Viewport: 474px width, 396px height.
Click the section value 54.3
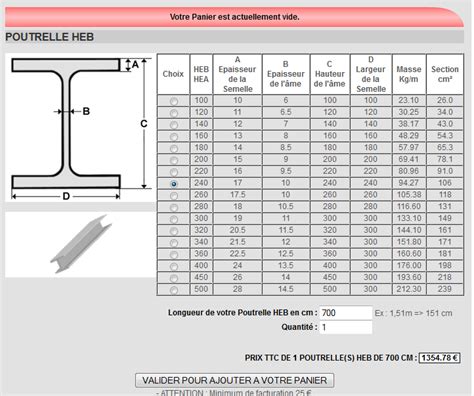pyautogui.click(x=445, y=136)
